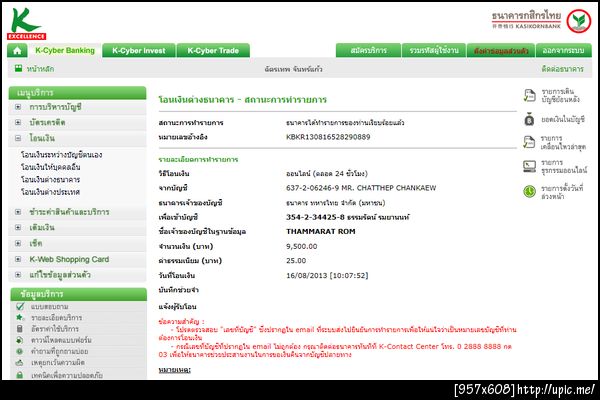The width and height of the screenshot is (600, 400).
Task: Click the ข้อมูลบริการ panel header
Action: click(x=78, y=294)
